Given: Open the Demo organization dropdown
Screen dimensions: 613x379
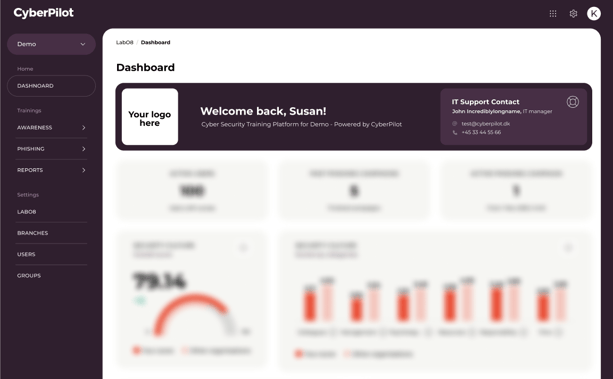Looking at the screenshot, I should tap(51, 44).
